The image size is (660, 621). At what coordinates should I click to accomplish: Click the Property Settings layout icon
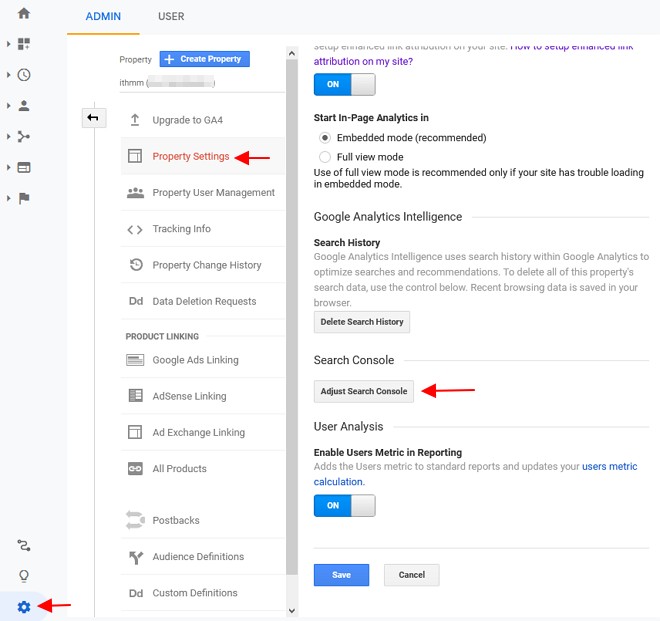135,156
